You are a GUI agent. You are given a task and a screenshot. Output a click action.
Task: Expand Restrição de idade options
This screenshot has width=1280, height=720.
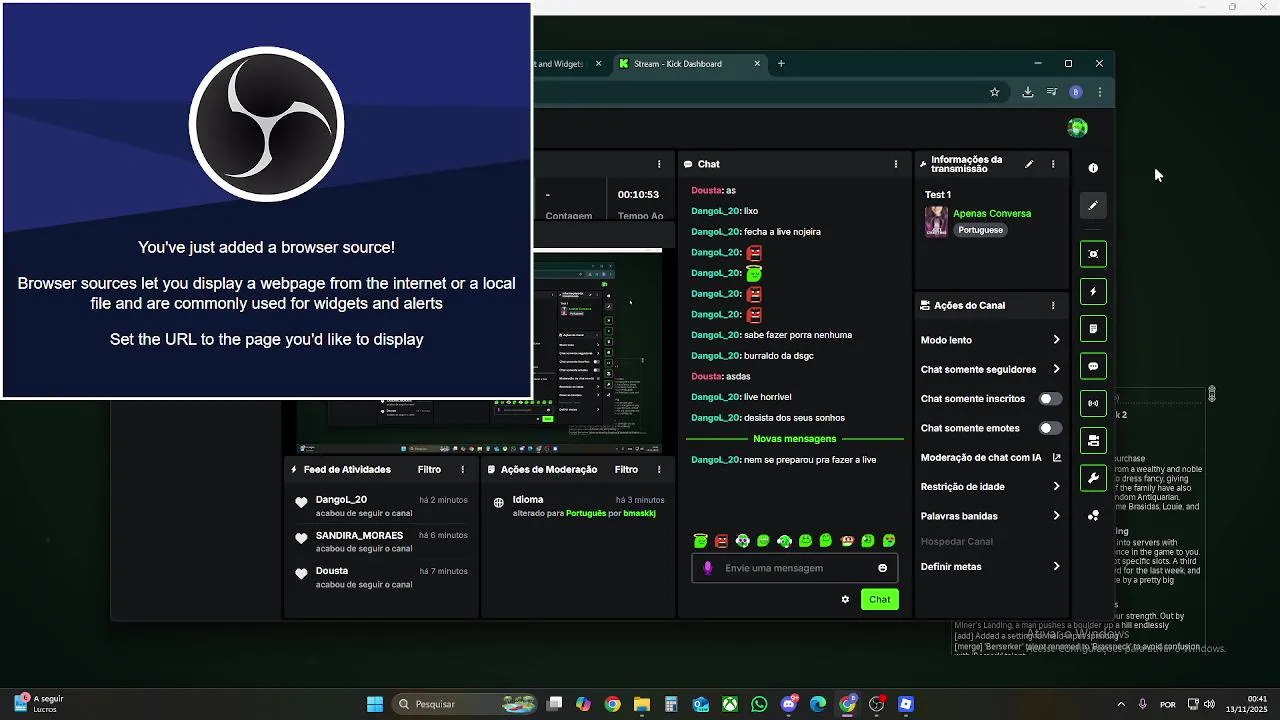pos(990,487)
